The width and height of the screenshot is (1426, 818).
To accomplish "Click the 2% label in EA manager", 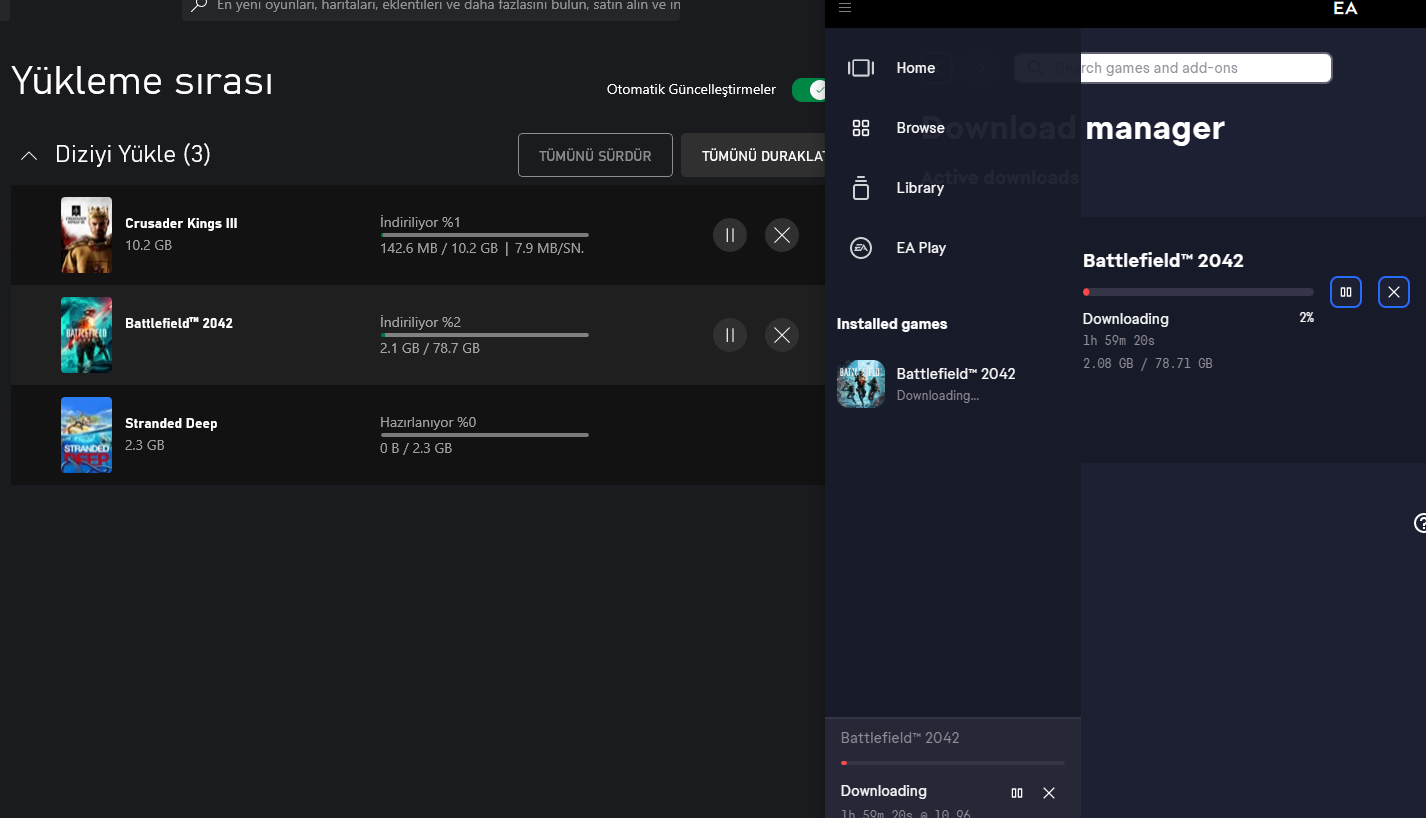I will pos(1306,318).
